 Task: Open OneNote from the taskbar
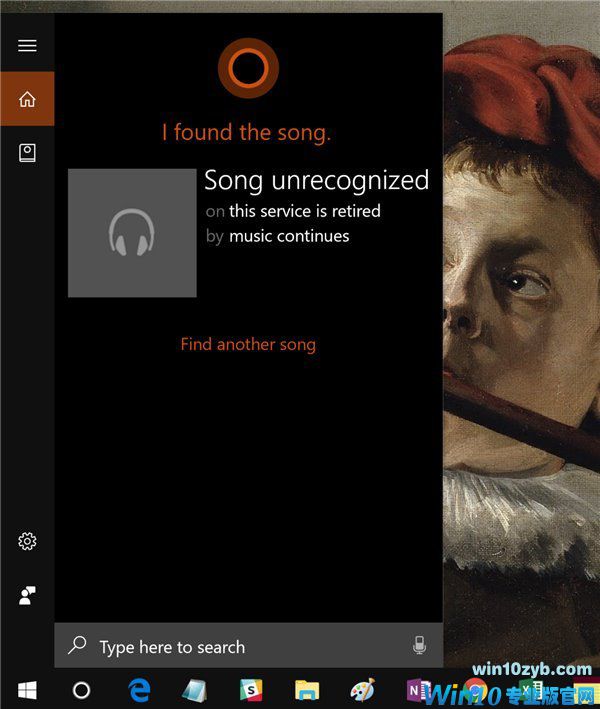[x=417, y=690]
